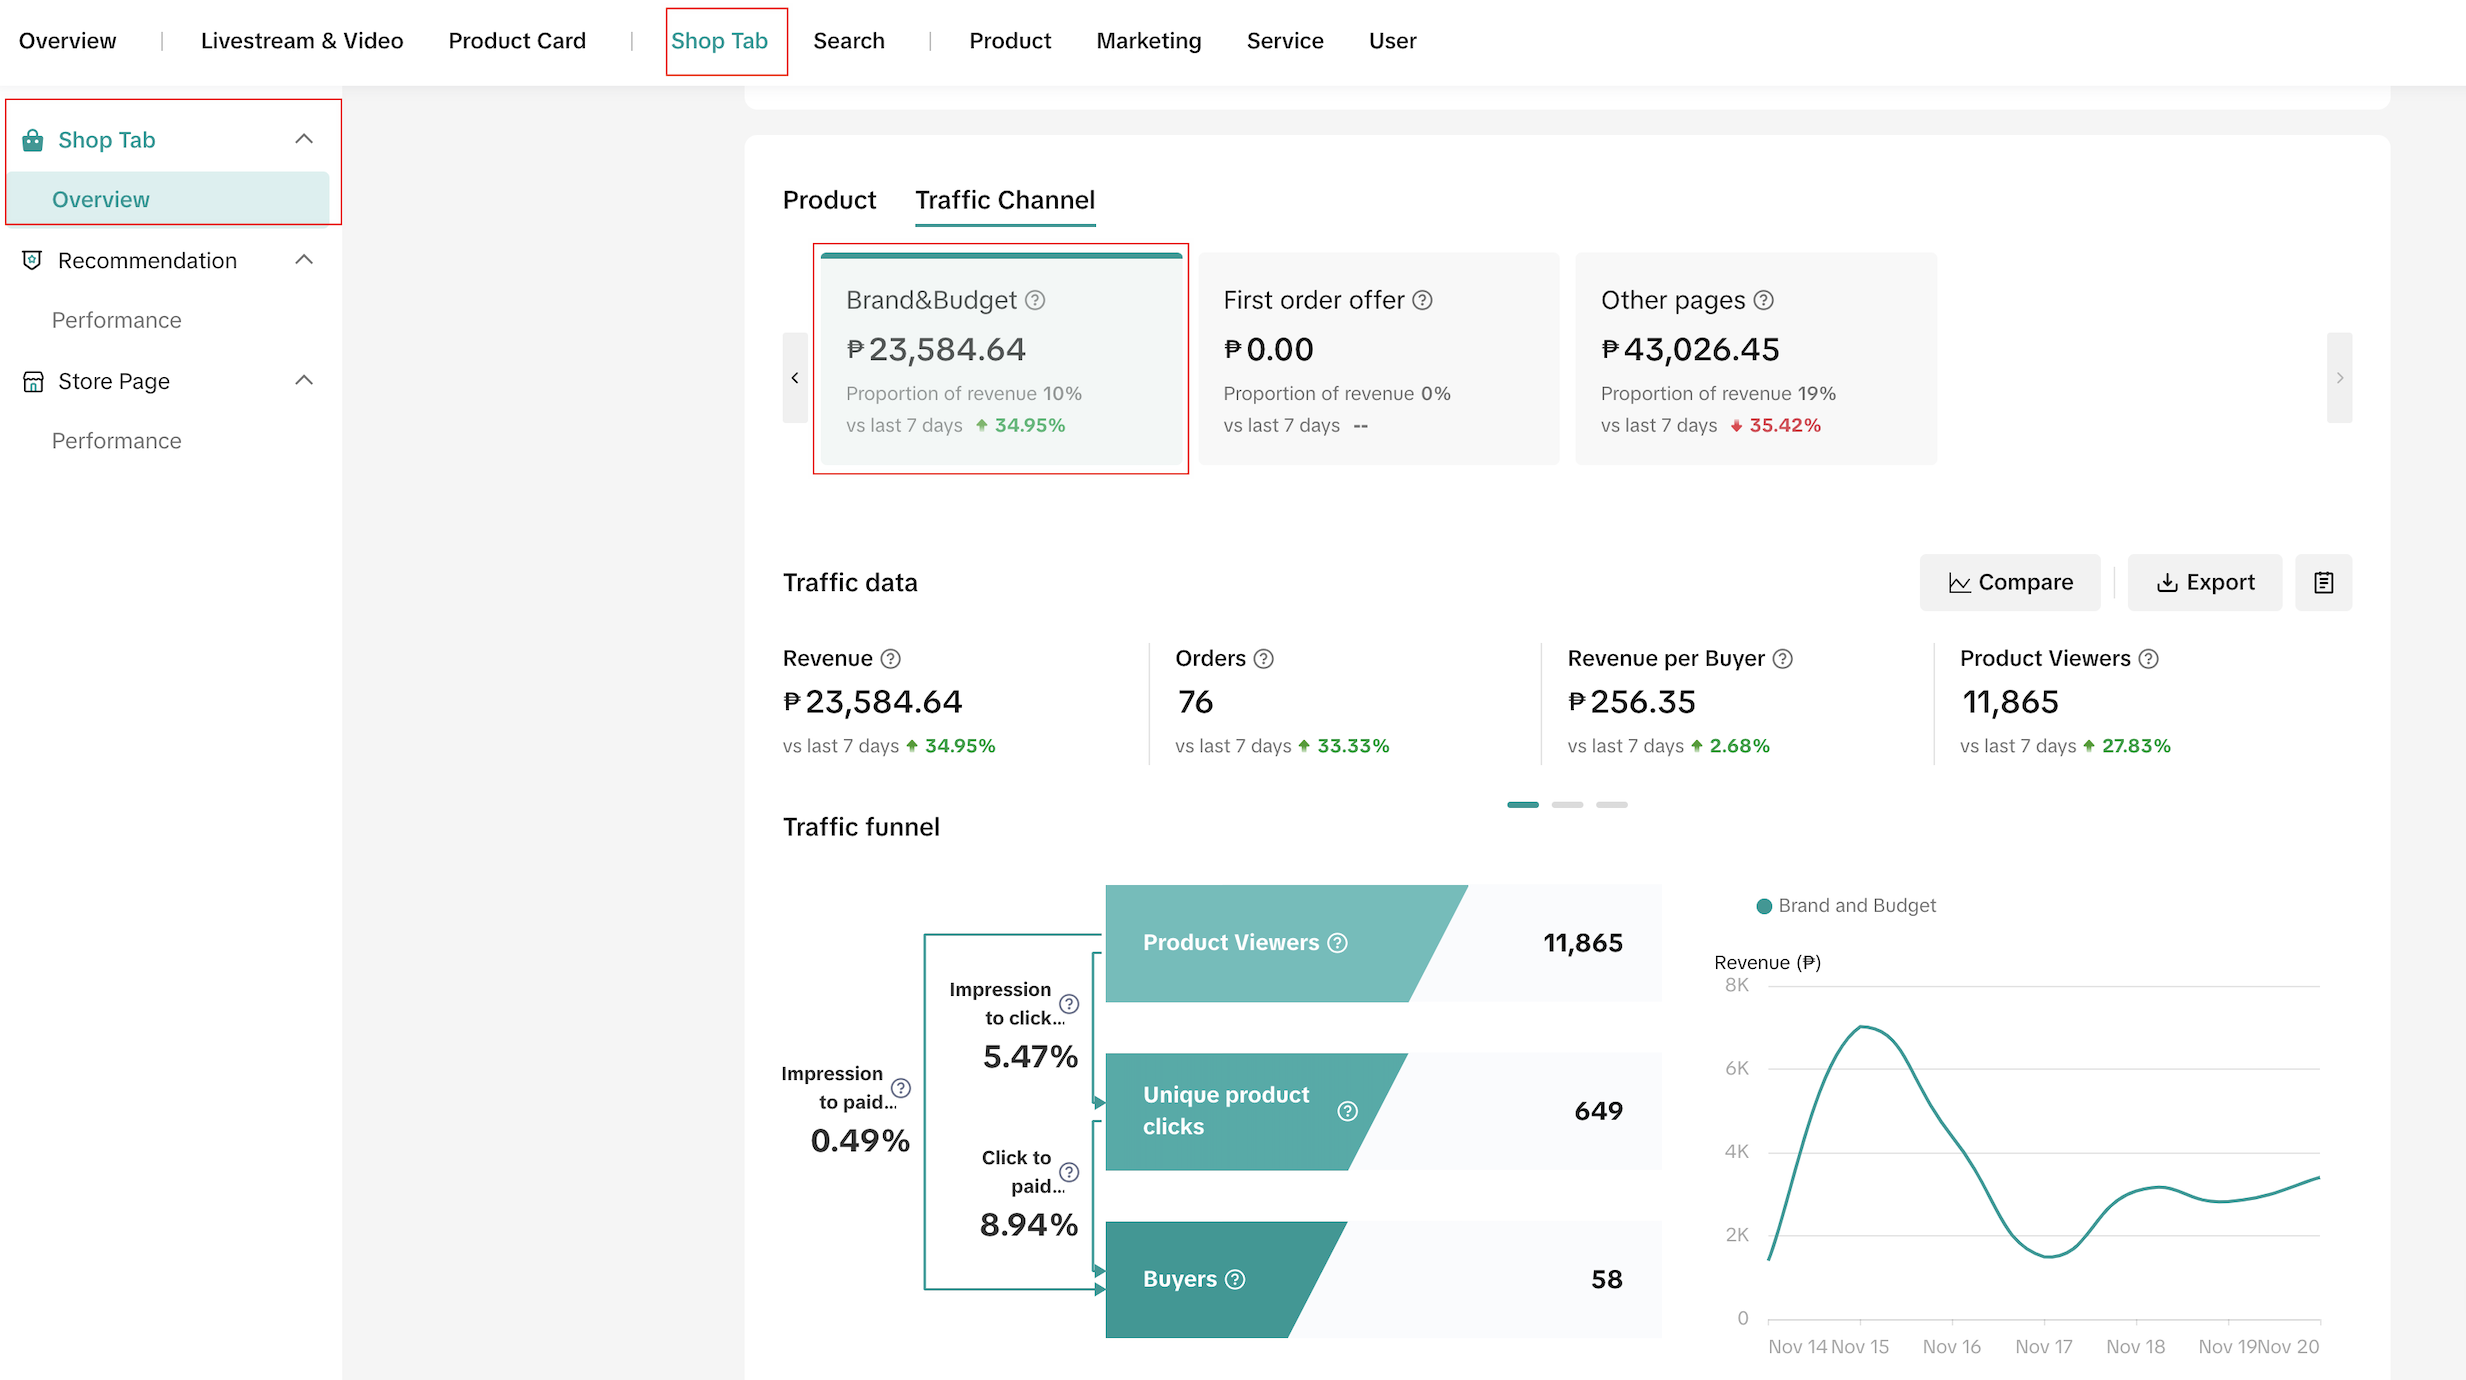Click help icon on Unique product clicks

tap(1347, 1111)
